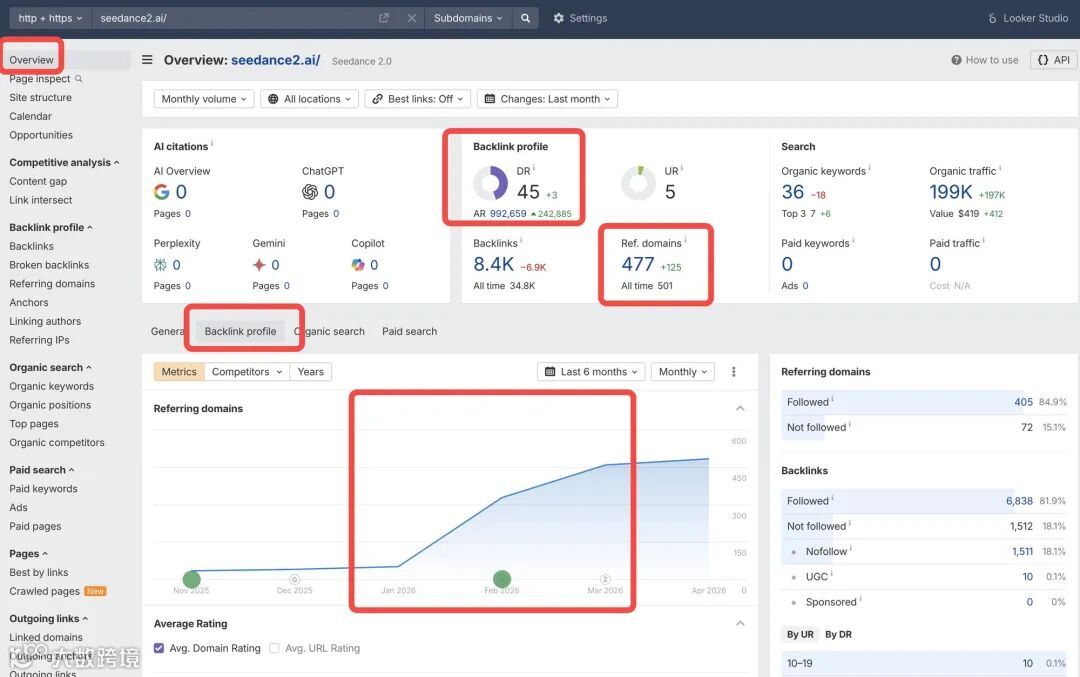Select the Metrics tab

(x=179, y=372)
